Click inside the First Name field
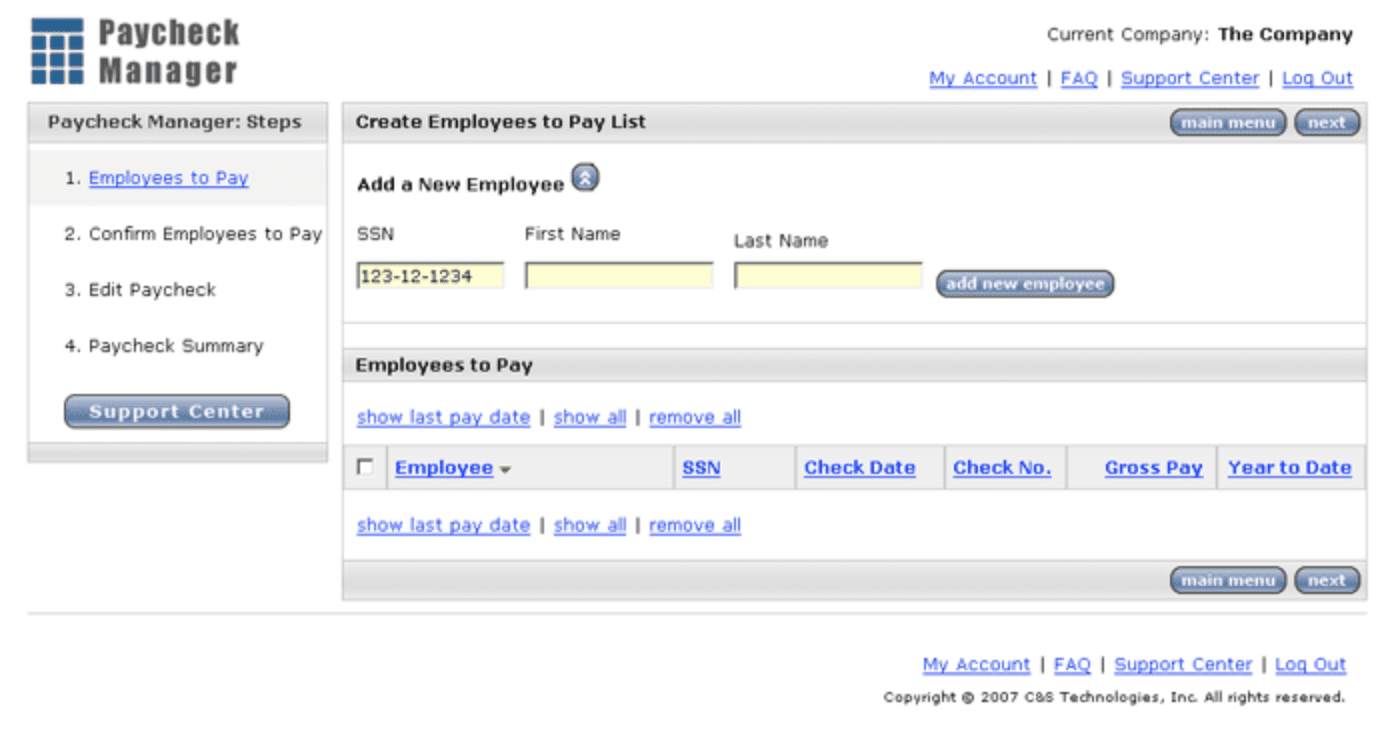Screen dimensions: 1392x734 pos(617,274)
